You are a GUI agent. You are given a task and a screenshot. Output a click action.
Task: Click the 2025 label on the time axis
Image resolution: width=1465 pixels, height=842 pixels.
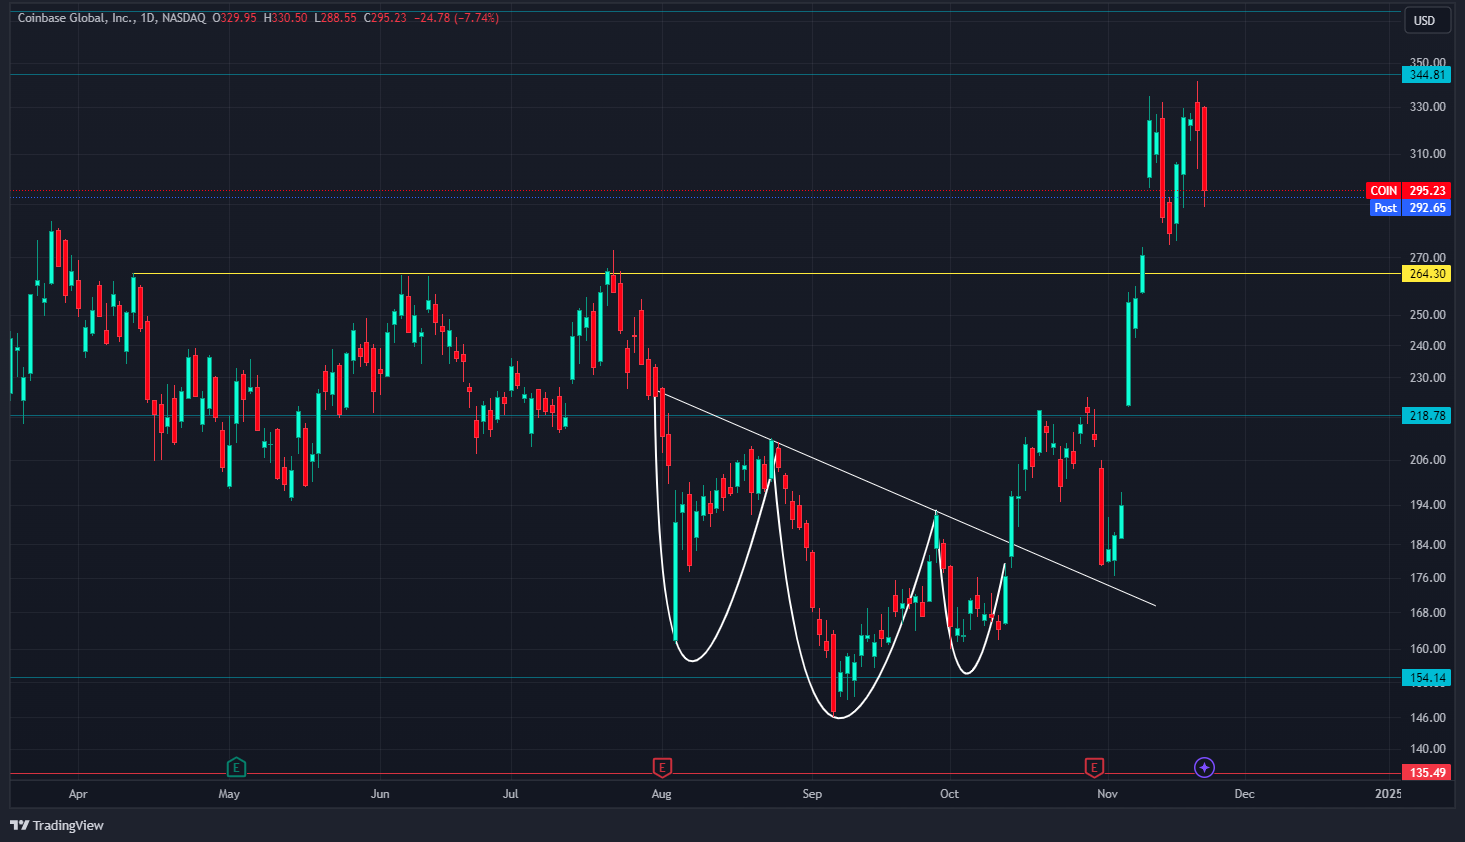(1388, 794)
